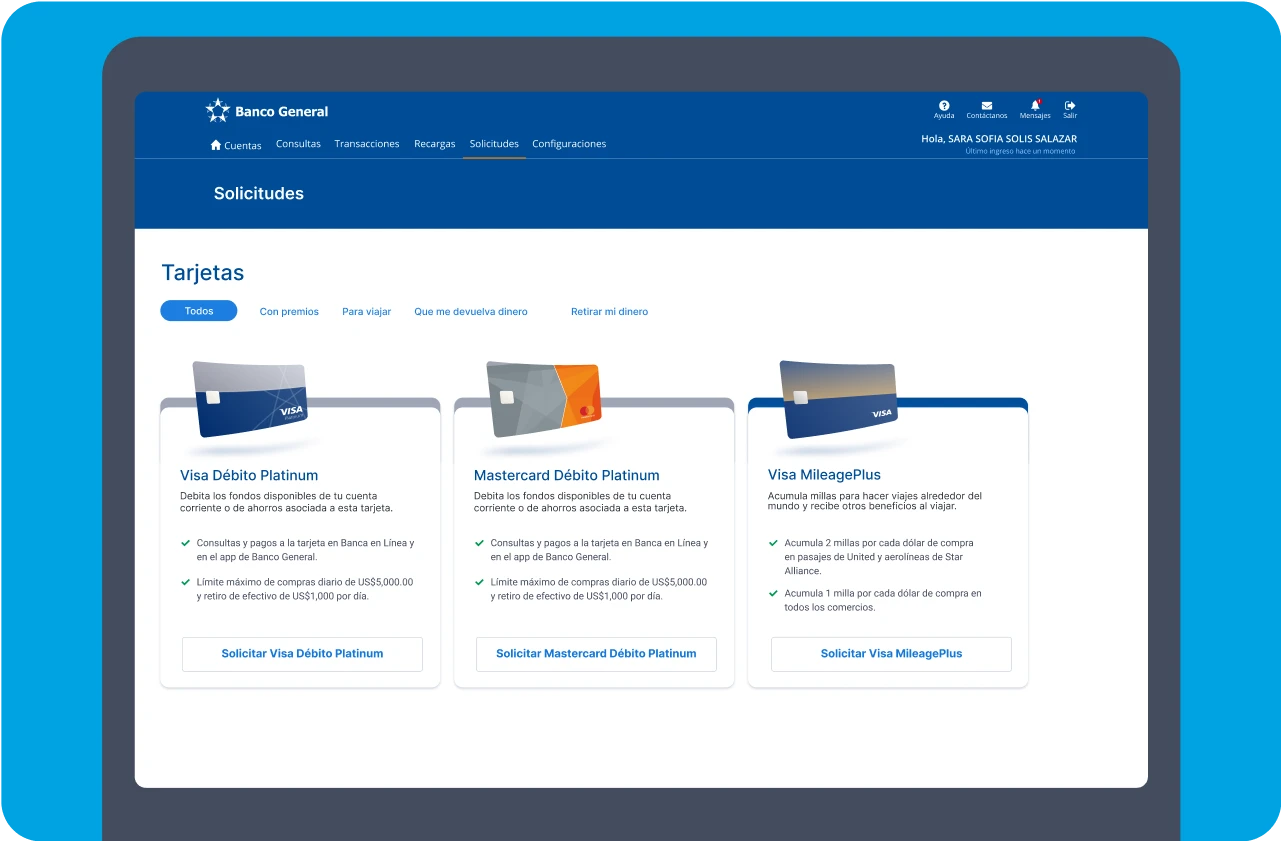Image resolution: width=1281 pixels, height=841 pixels.
Task: Open Ayuda help icon
Action: pos(944,105)
